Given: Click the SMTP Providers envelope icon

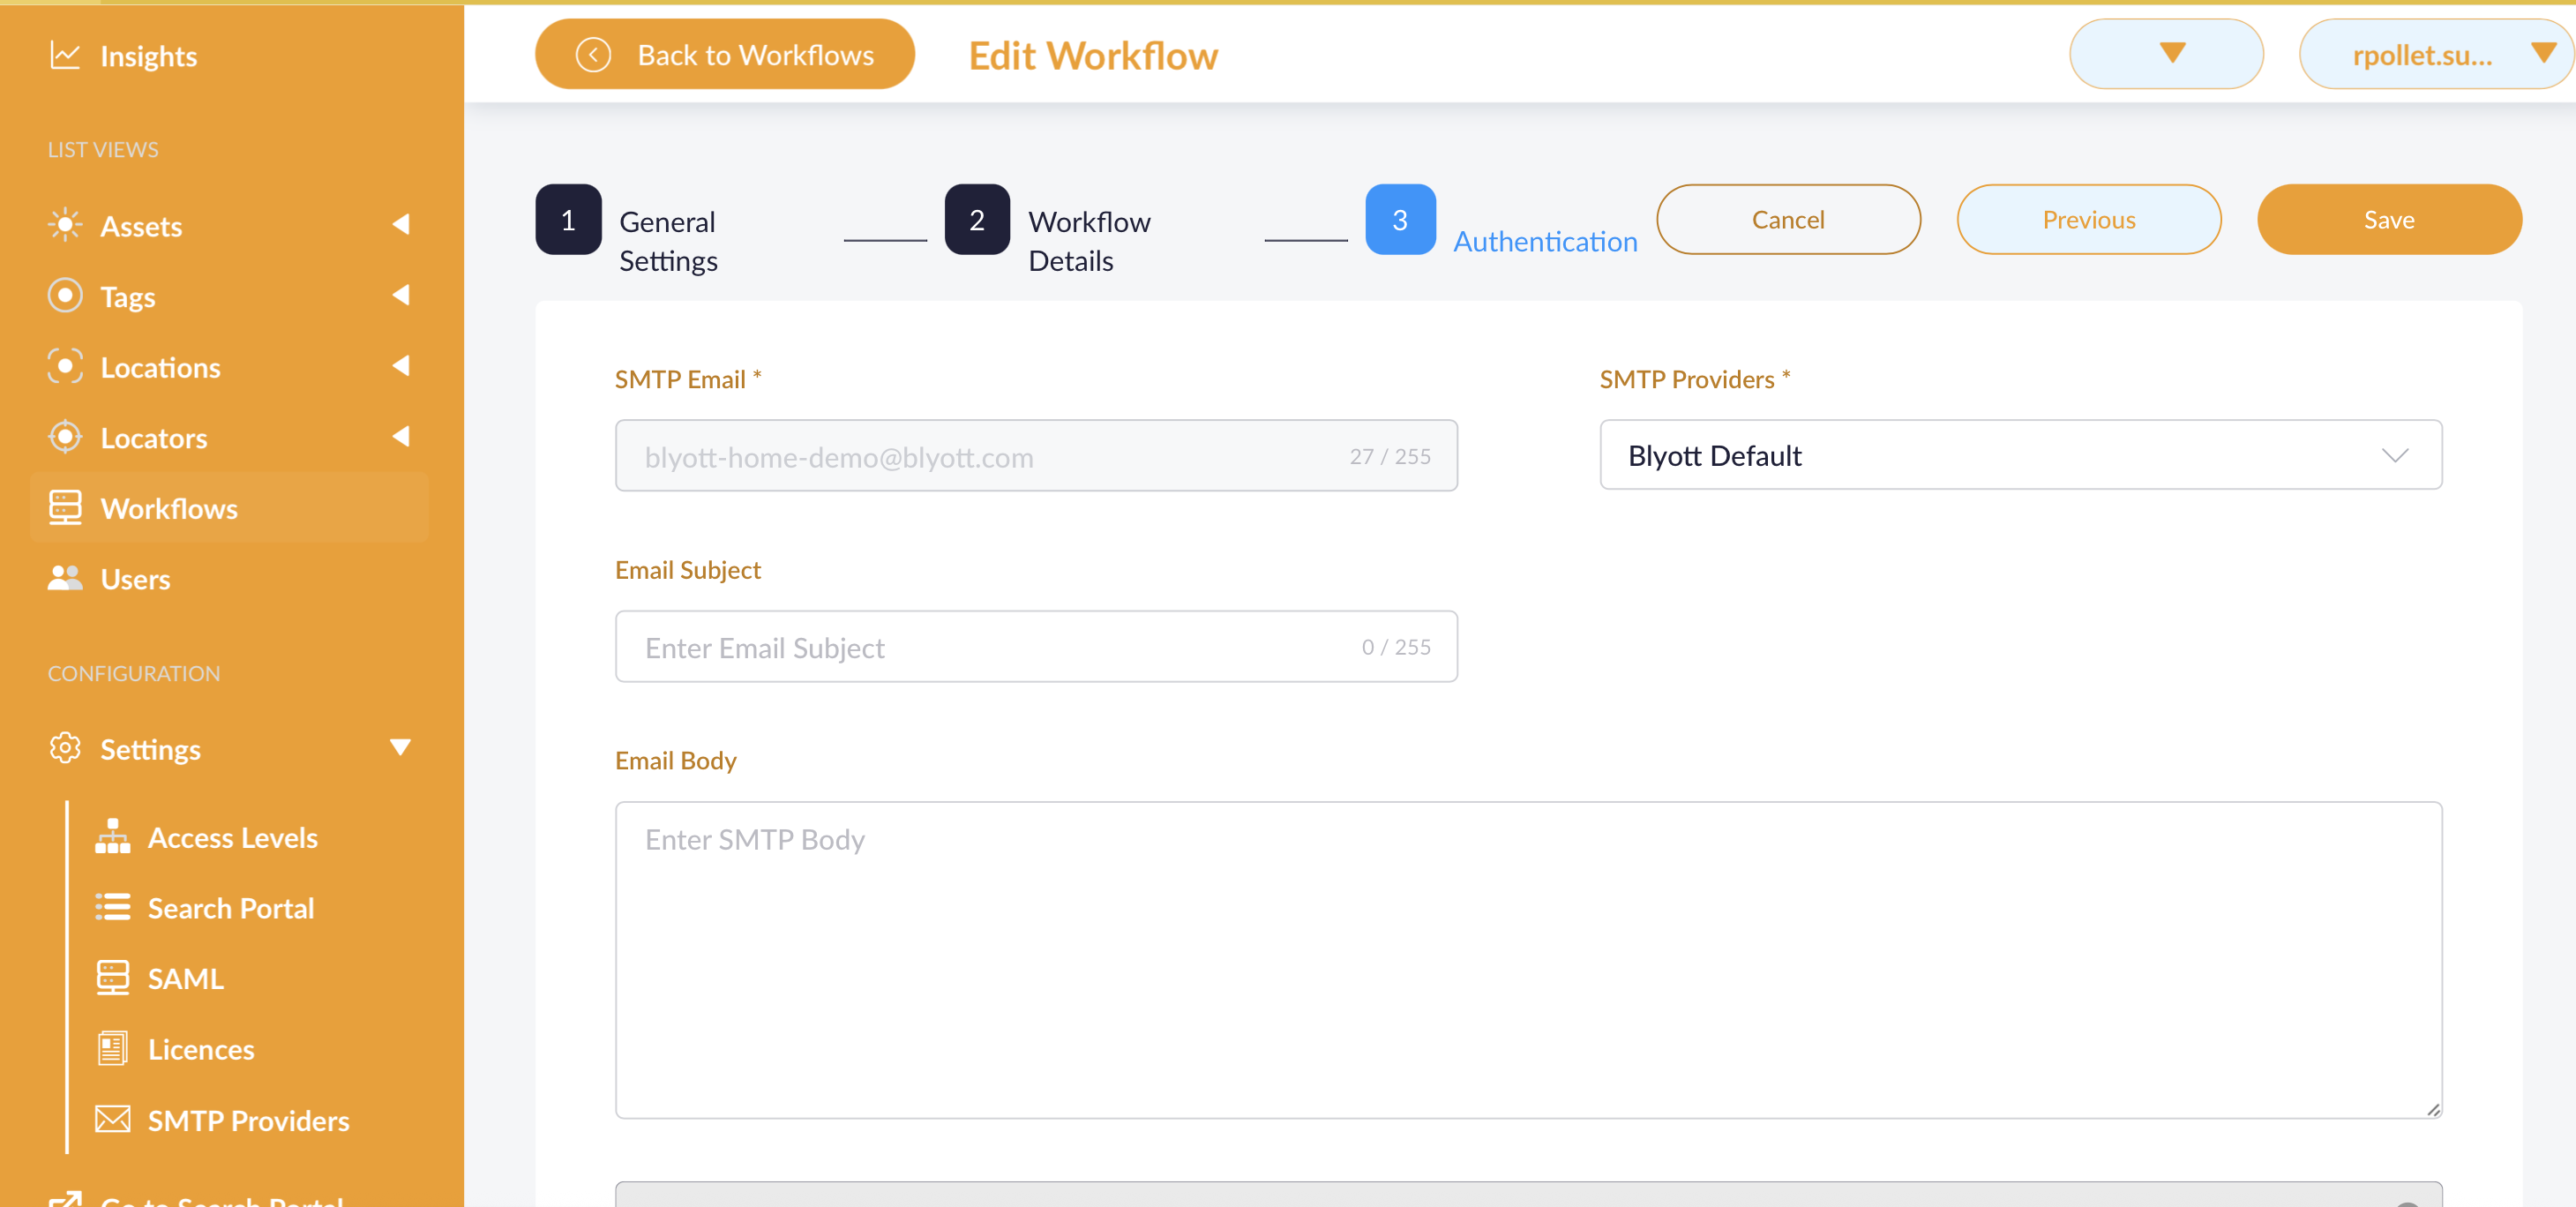Looking at the screenshot, I should coord(112,1119).
